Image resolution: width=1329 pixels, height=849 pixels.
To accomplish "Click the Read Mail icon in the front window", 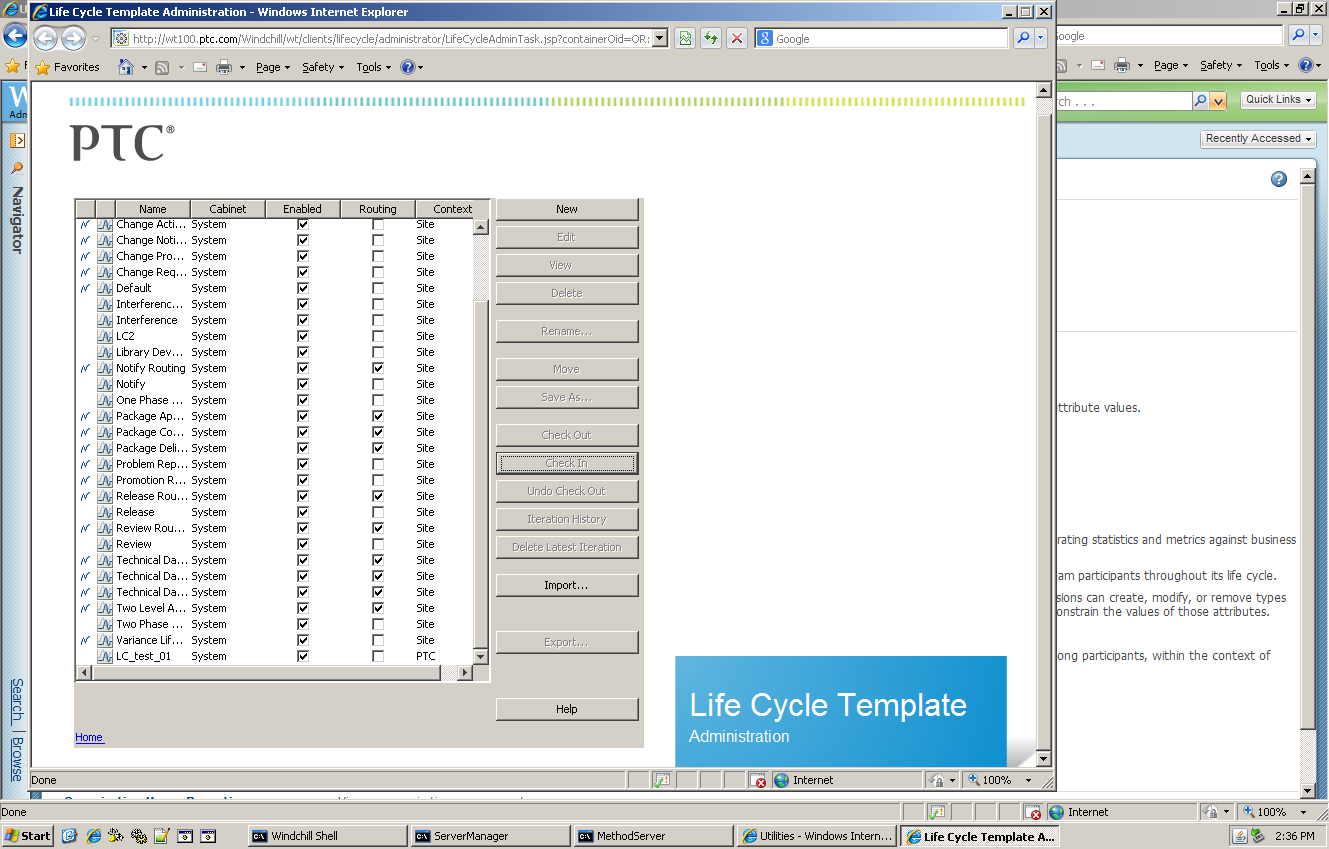I will coord(199,67).
